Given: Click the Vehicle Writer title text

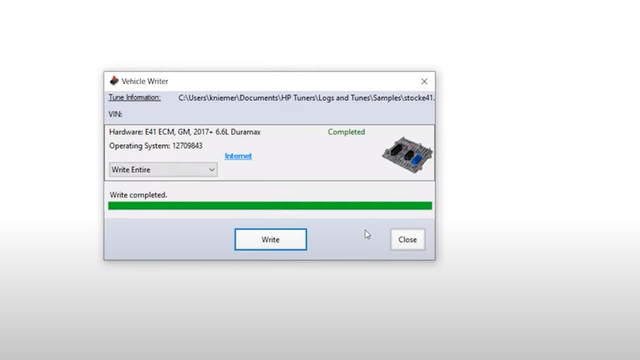Looking at the screenshot, I should tap(144, 81).
